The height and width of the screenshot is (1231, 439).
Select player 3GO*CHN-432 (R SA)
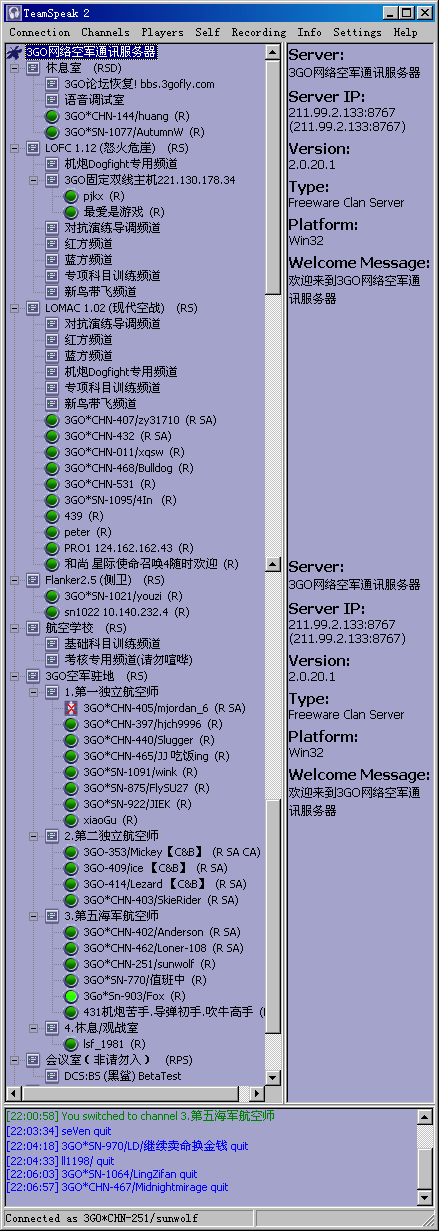[116, 436]
